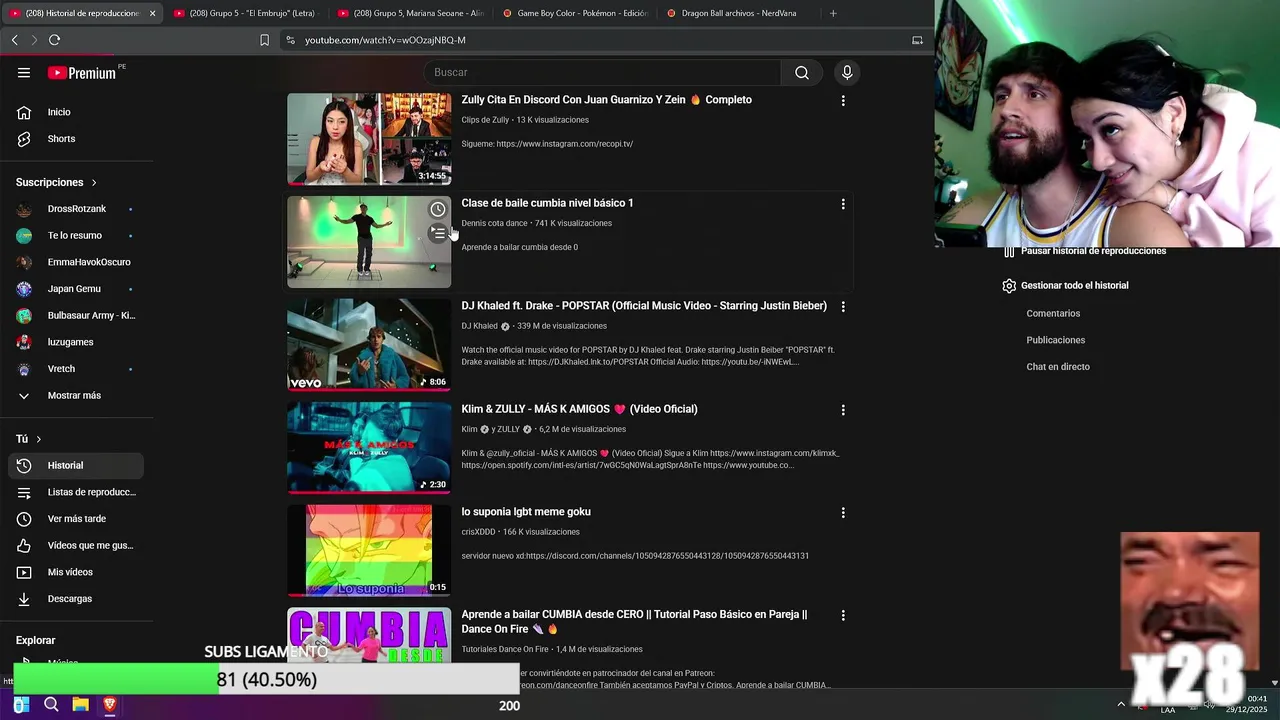Image resolution: width=1280 pixels, height=720 pixels.
Task: Open options for Clase de baile cumbia video
Action: tap(843, 204)
